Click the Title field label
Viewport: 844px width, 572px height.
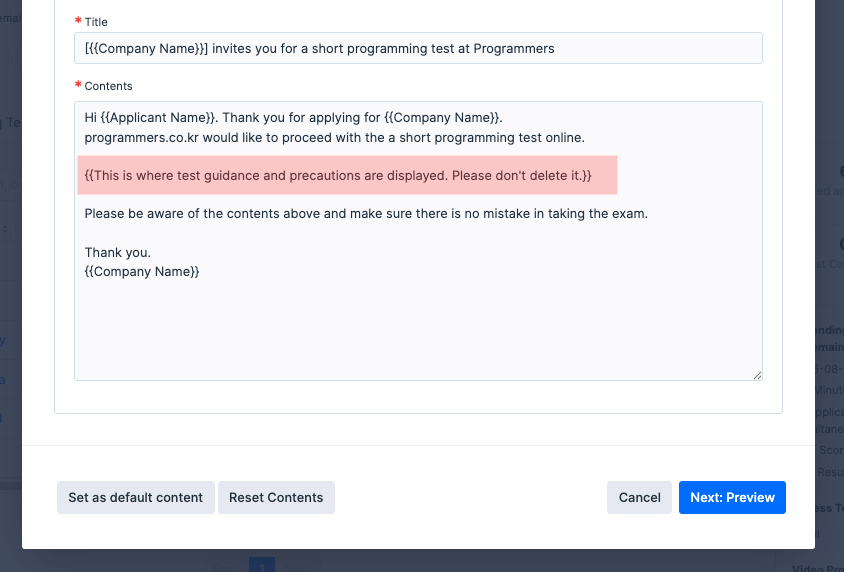pos(96,22)
